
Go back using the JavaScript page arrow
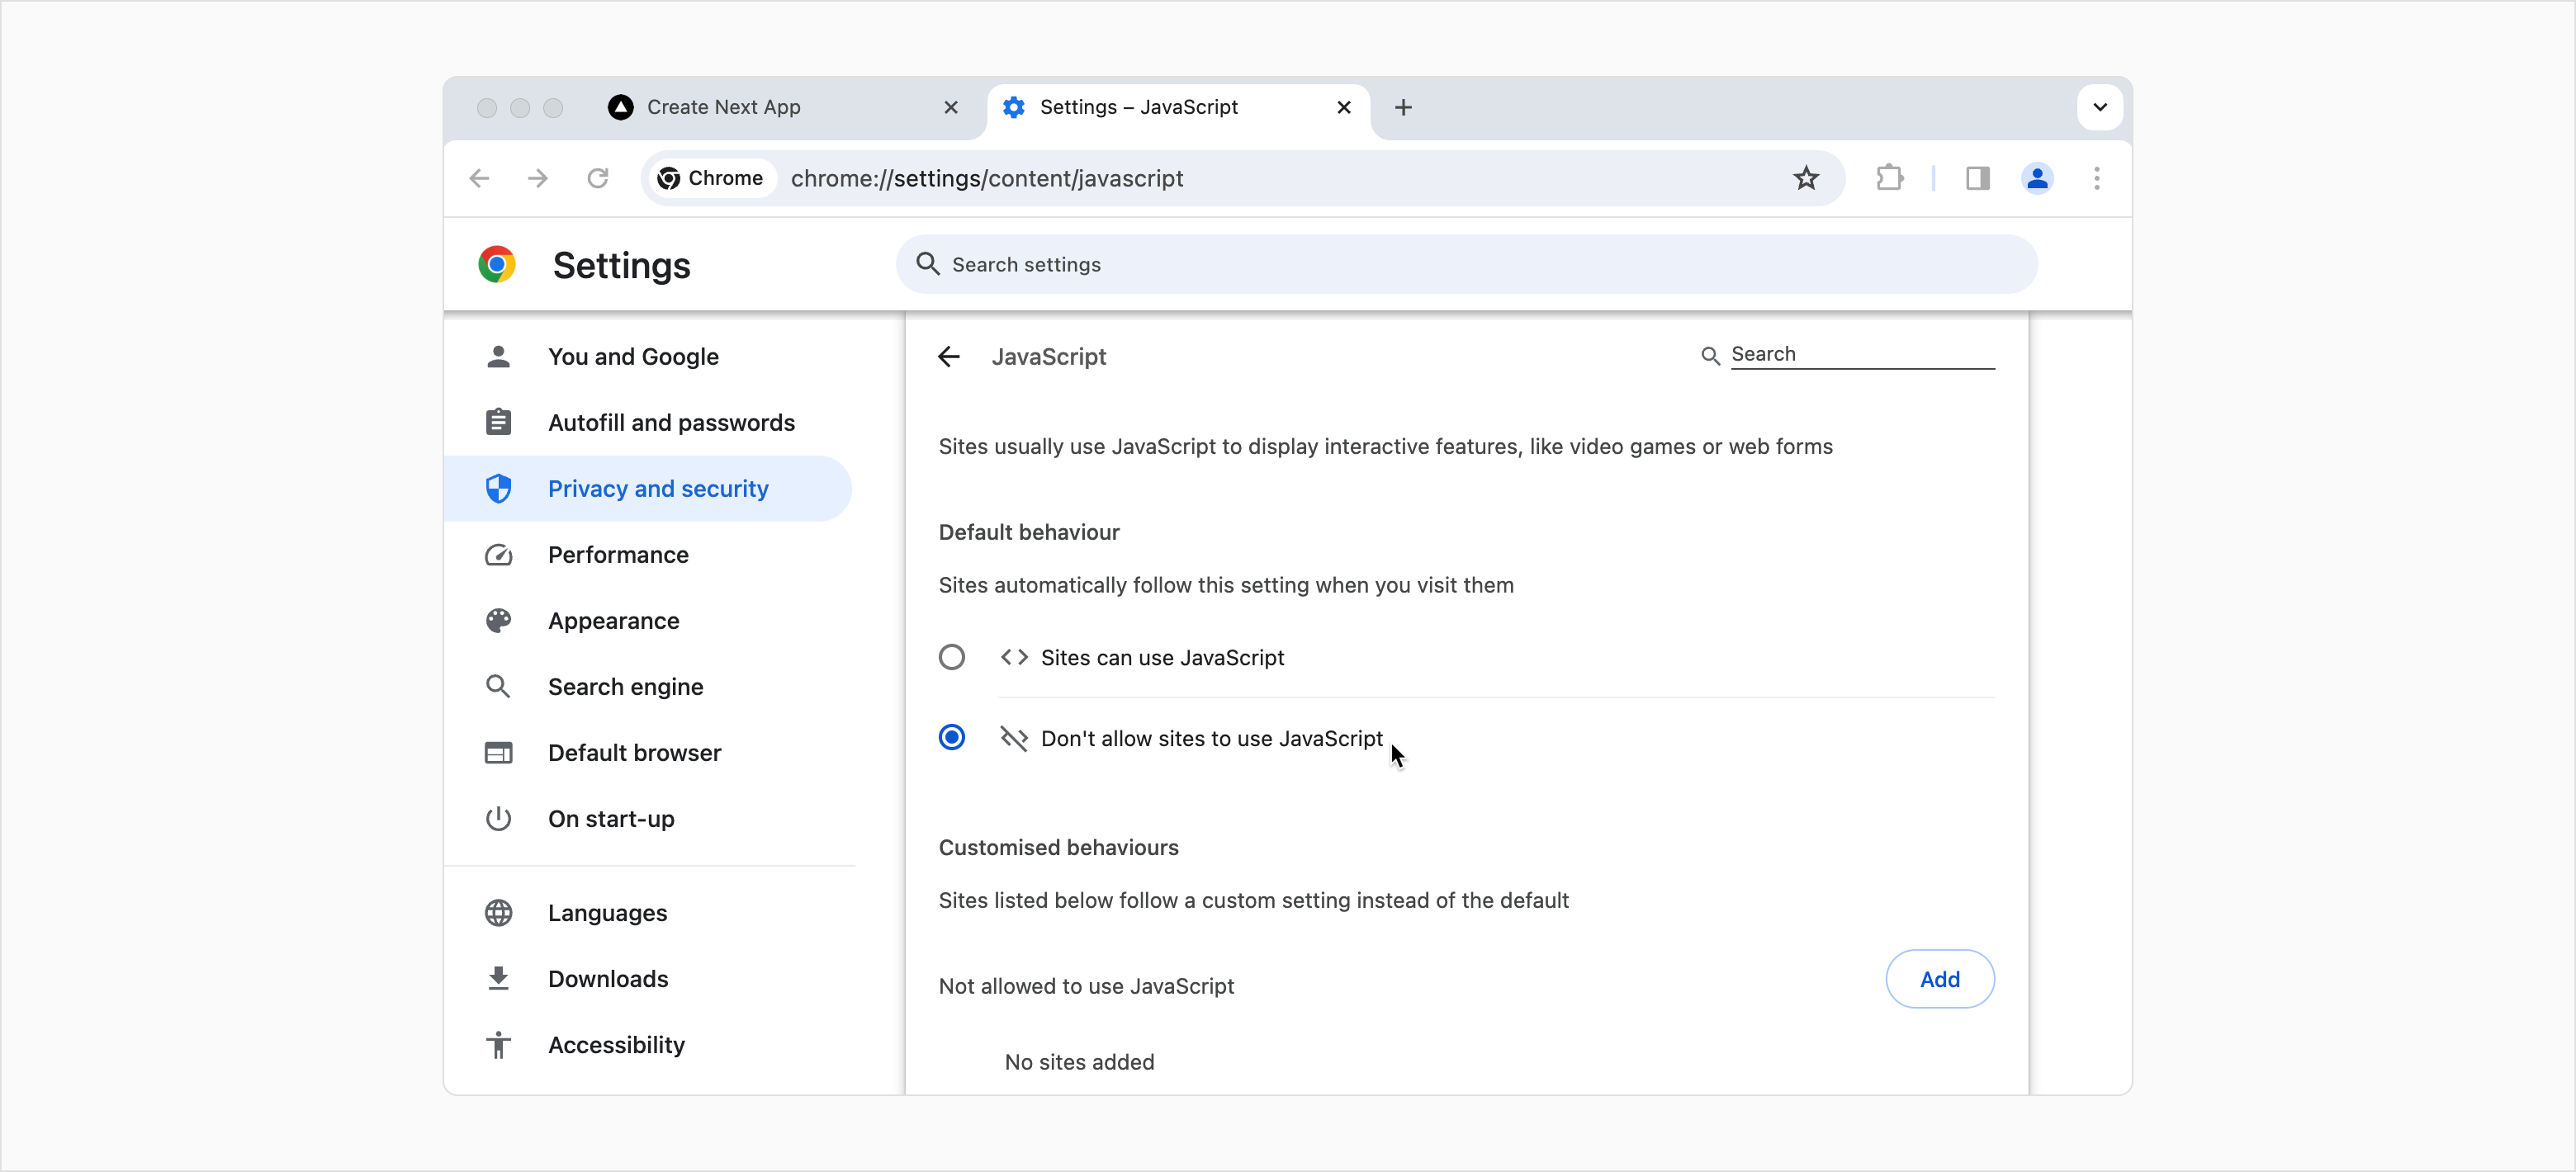(x=948, y=356)
